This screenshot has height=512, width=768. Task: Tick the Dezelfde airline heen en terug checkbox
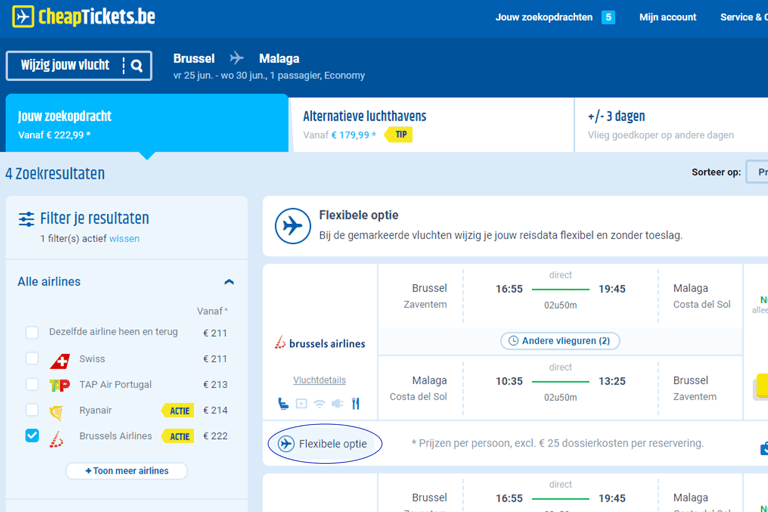pos(32,332)
